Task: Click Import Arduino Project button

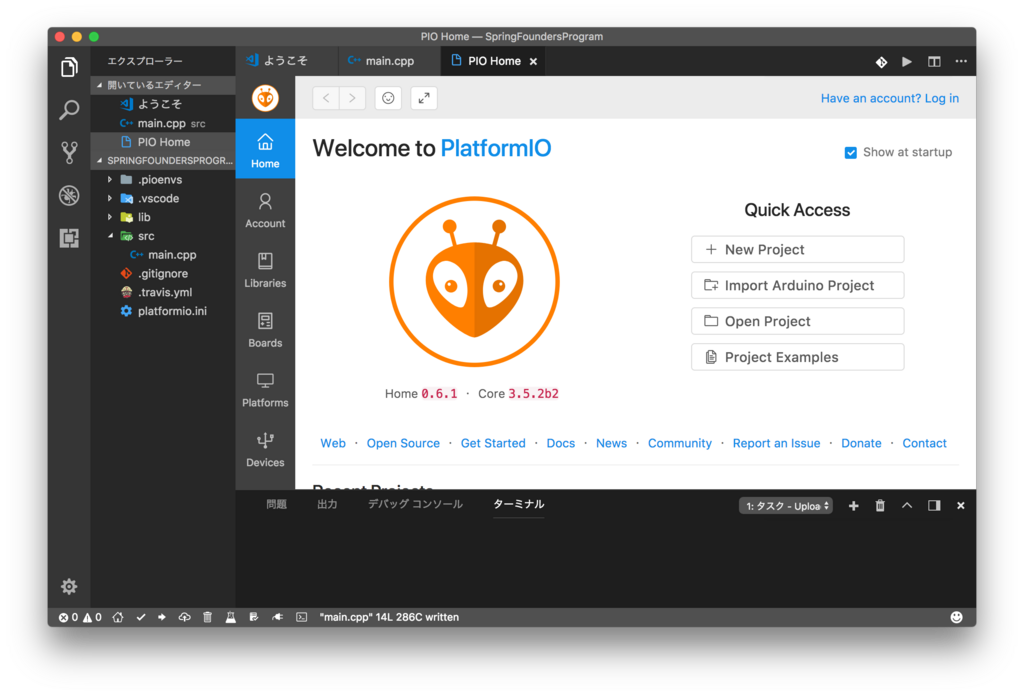Action: point(797,285)
